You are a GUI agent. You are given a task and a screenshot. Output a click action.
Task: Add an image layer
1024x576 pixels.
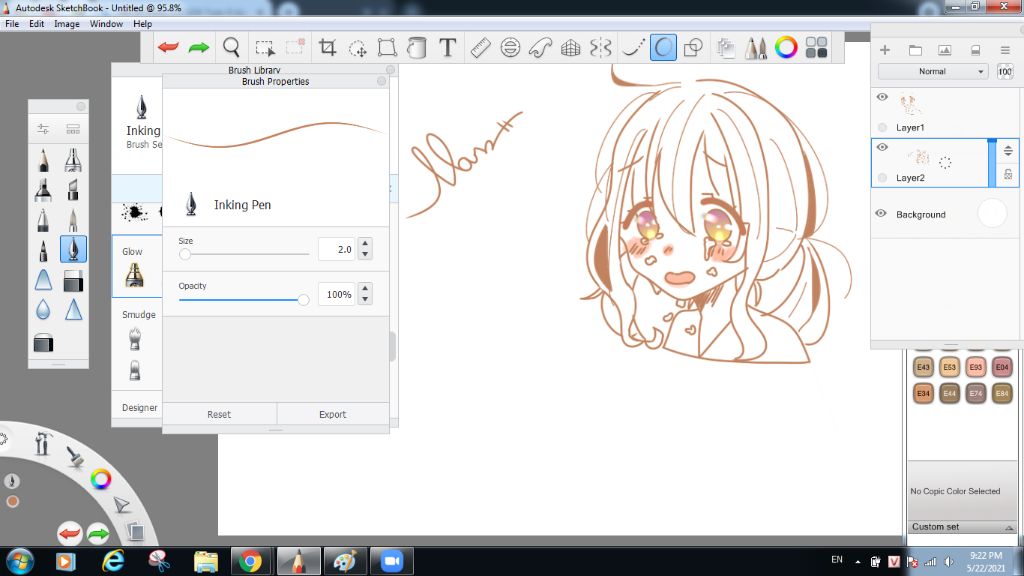944,50
